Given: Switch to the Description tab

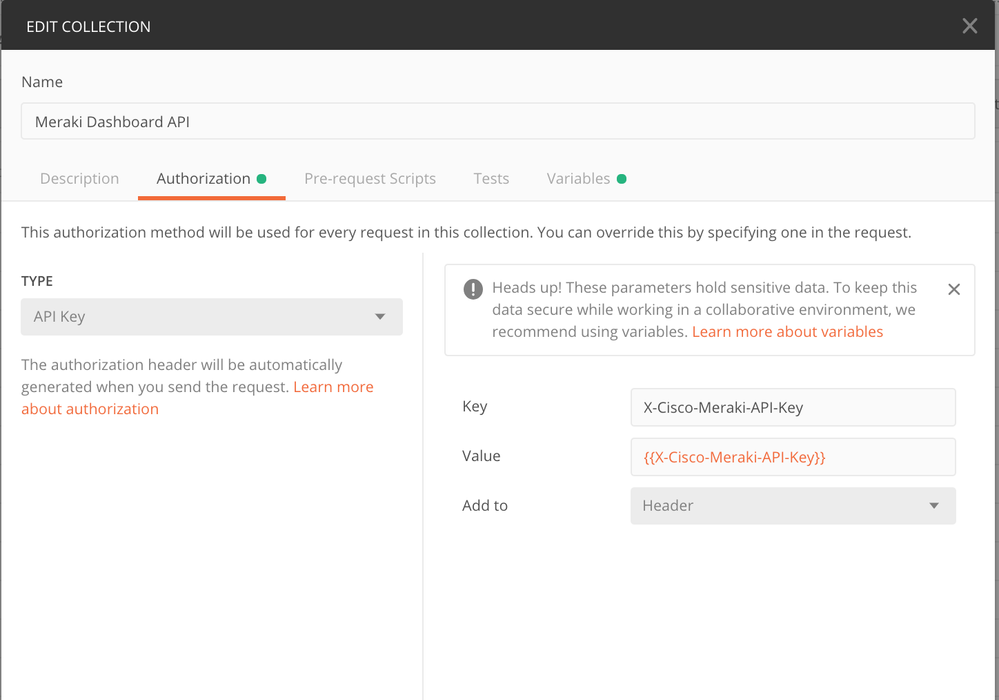Looking at the screenshot, I should point(80,178).
